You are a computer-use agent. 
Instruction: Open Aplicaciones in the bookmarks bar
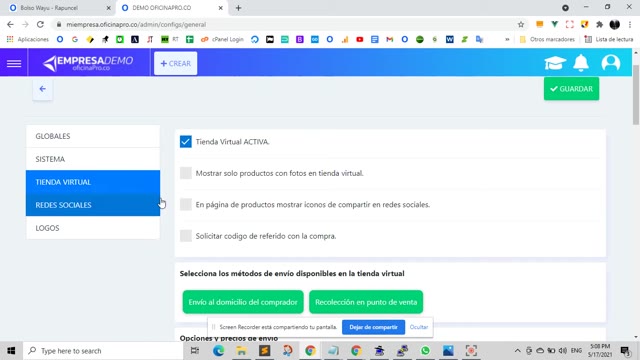(28, 39)
